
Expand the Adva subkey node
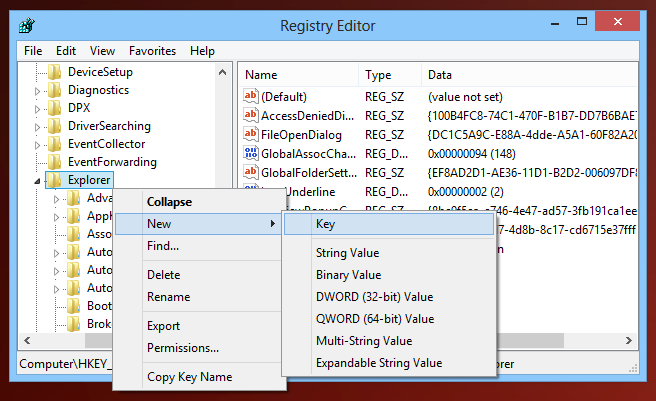click(x=56, y=199)
